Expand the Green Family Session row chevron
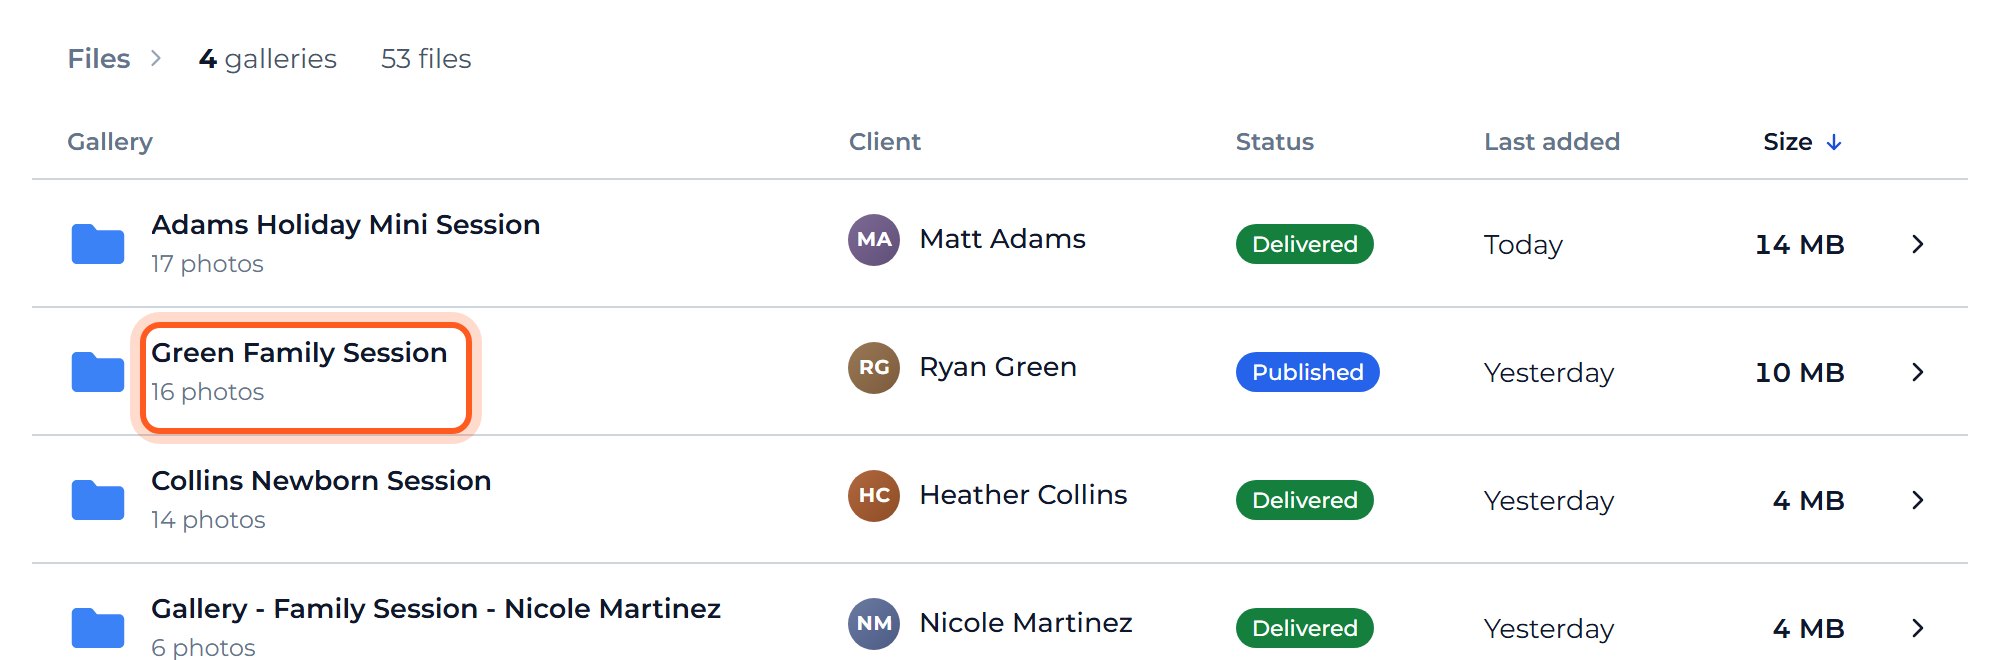This screenshot has height=660, width=2000. click(x=1917, y=372)
